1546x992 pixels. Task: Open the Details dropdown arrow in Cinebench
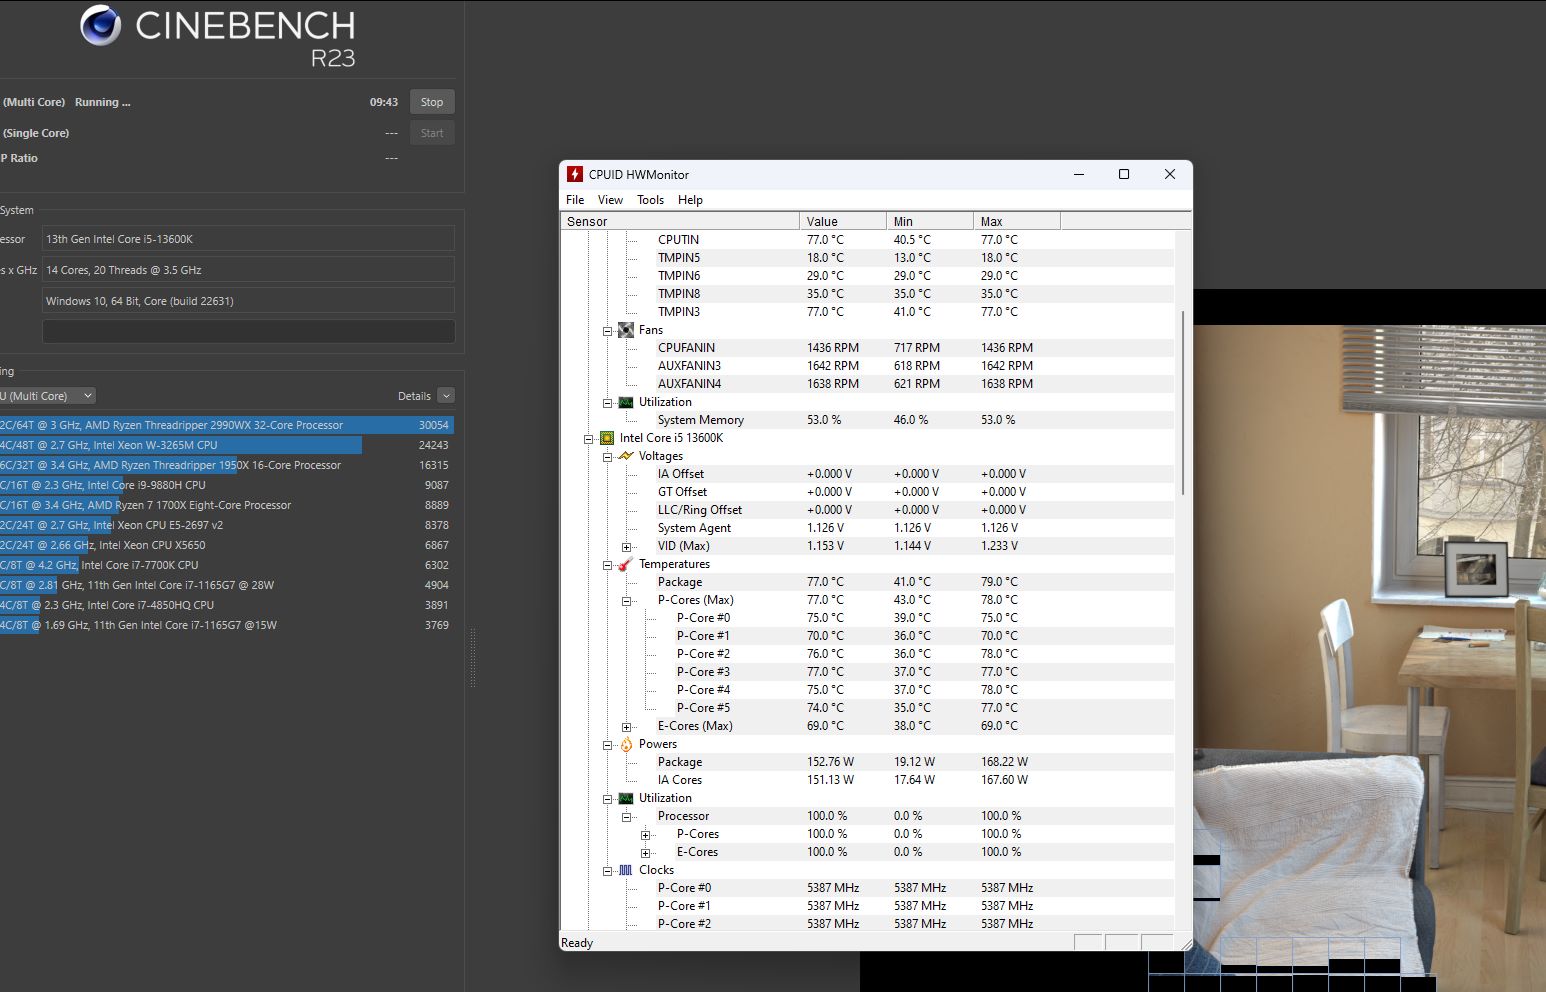point(446,396)
